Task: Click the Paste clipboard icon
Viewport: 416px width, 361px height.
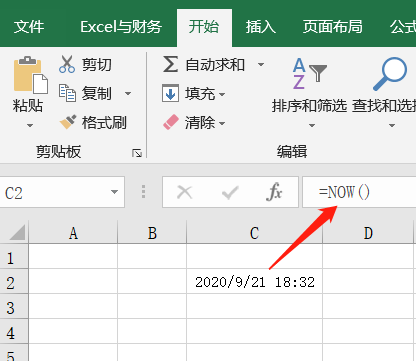Action: coord(31,75)
